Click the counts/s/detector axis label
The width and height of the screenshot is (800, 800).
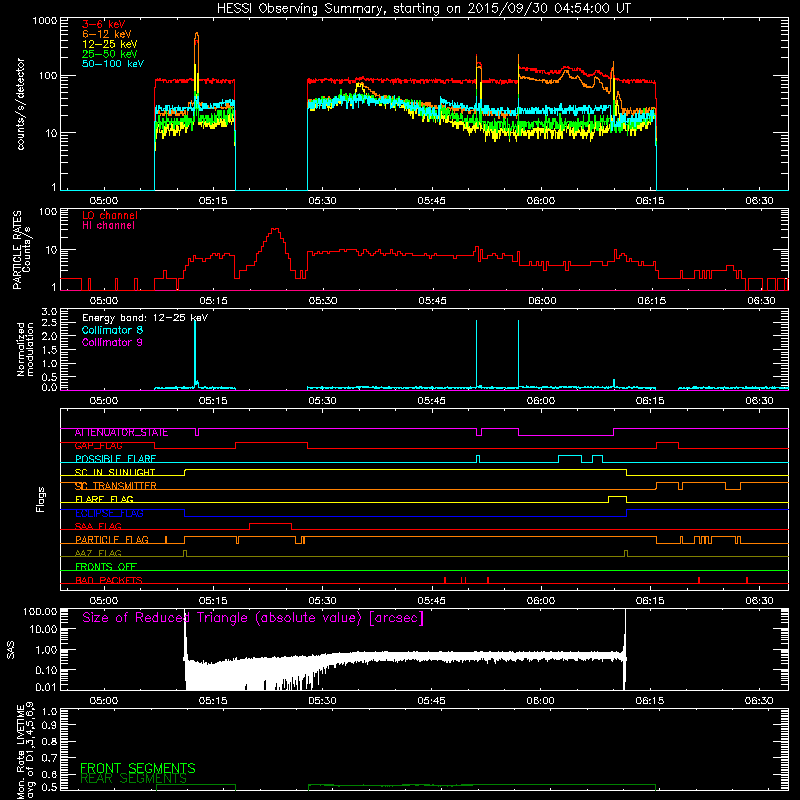coord(20,104)
